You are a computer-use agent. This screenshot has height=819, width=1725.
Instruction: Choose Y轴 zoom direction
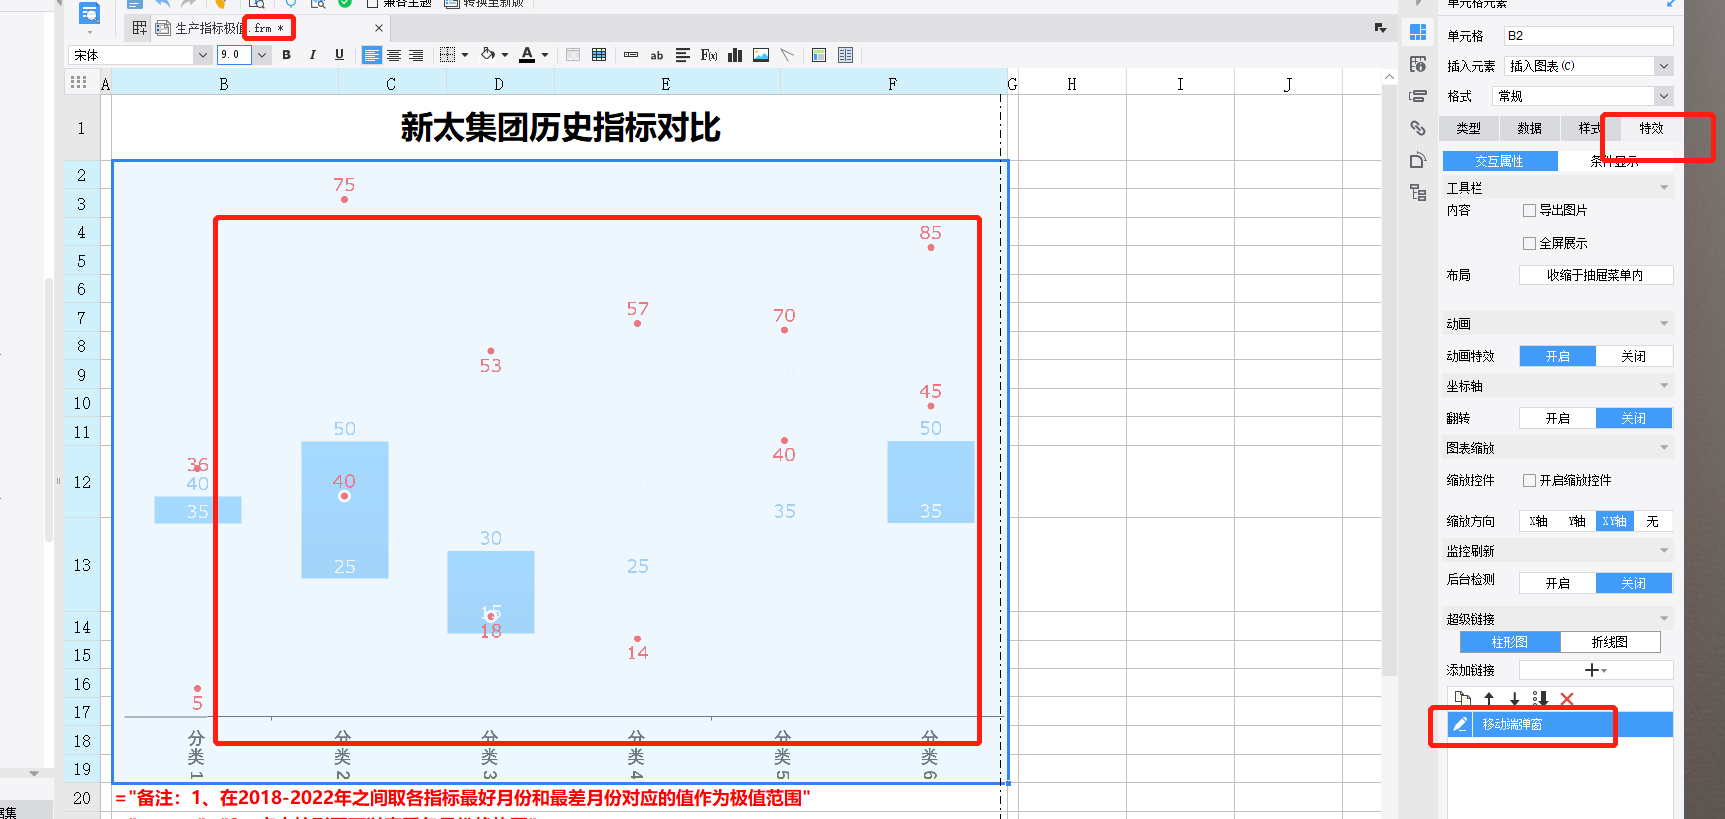(x=1576, y=521)
